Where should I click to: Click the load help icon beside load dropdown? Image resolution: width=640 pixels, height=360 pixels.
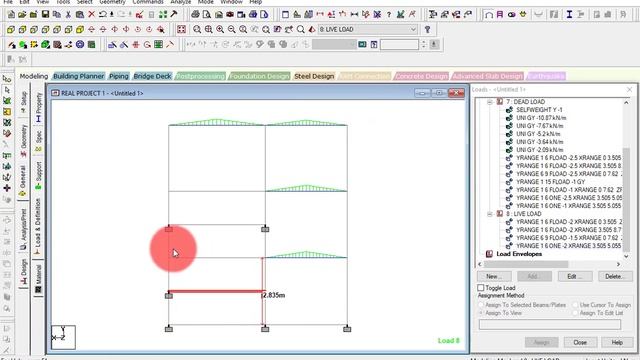(427, 29)
